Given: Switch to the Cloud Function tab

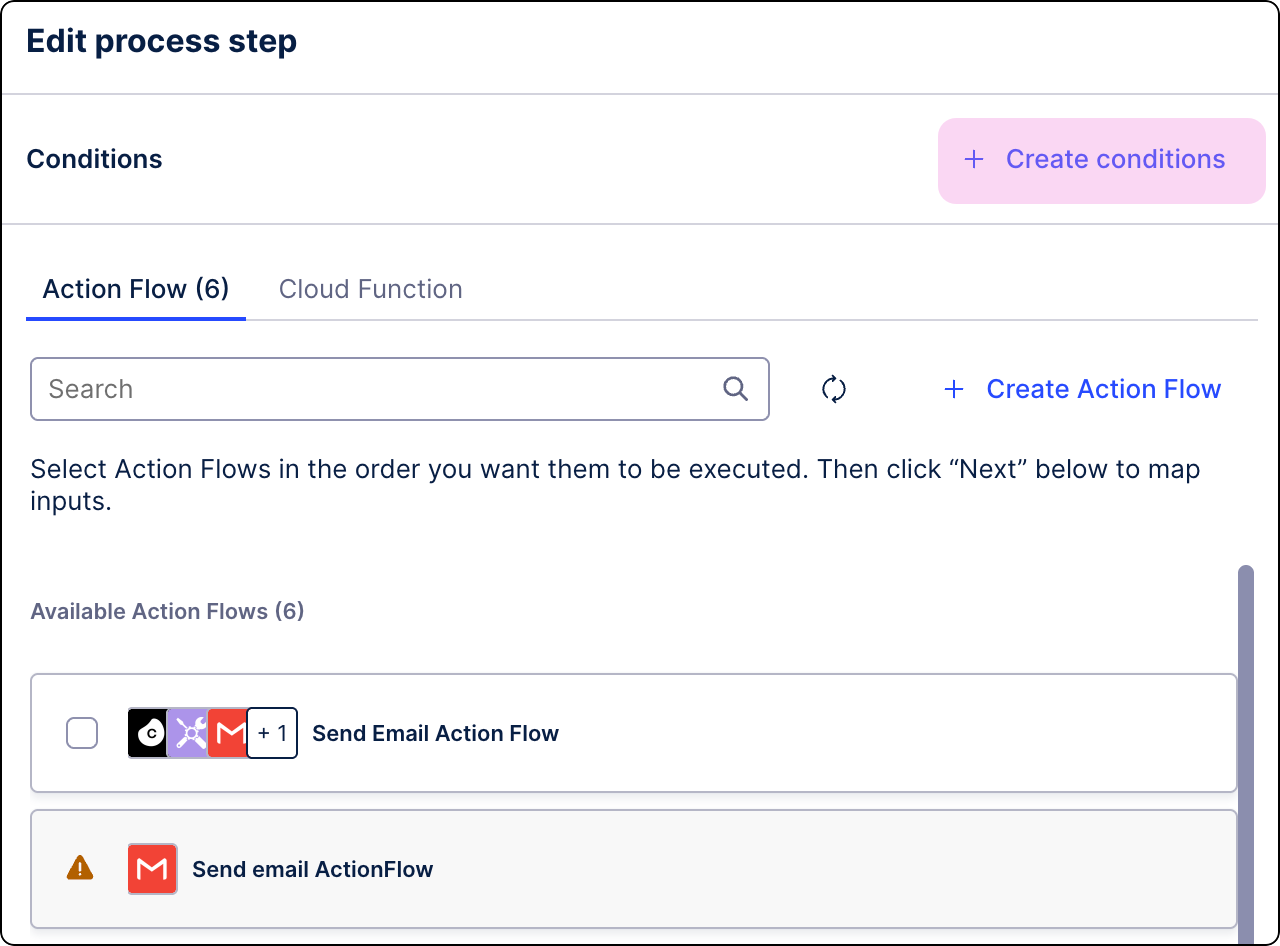Looking at the screenshot, I should pos(371,289).
